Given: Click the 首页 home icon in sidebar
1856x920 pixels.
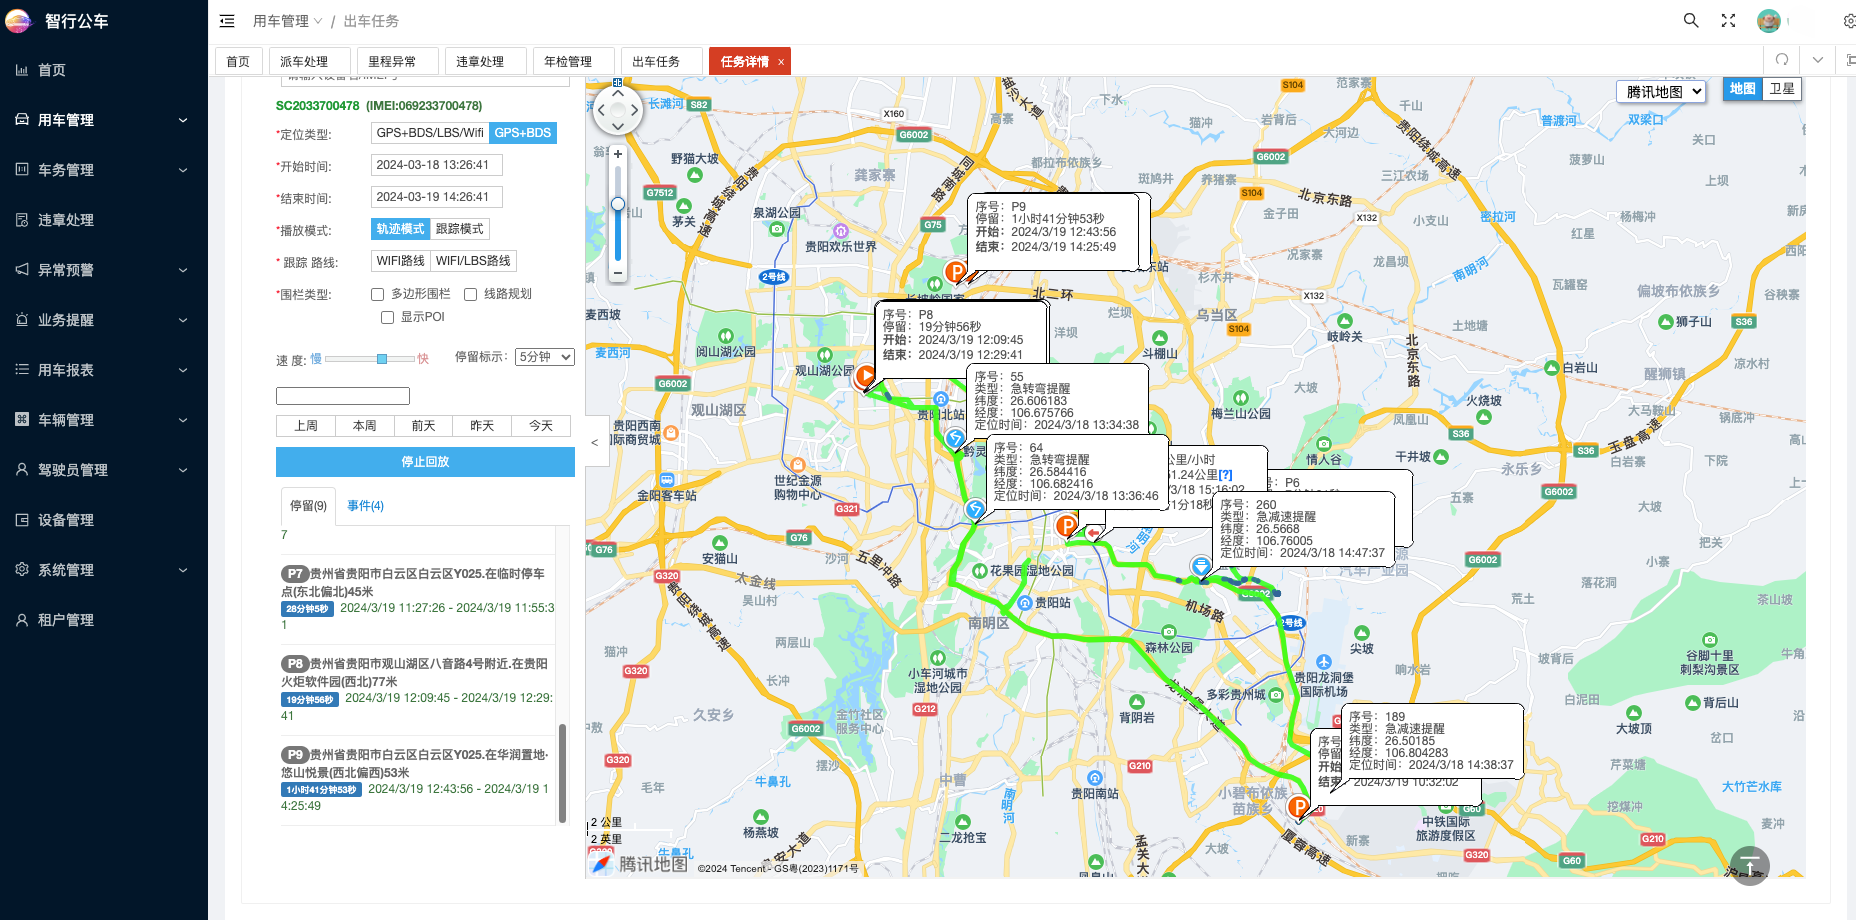Looking at the screenshot, I should point(22,70).
